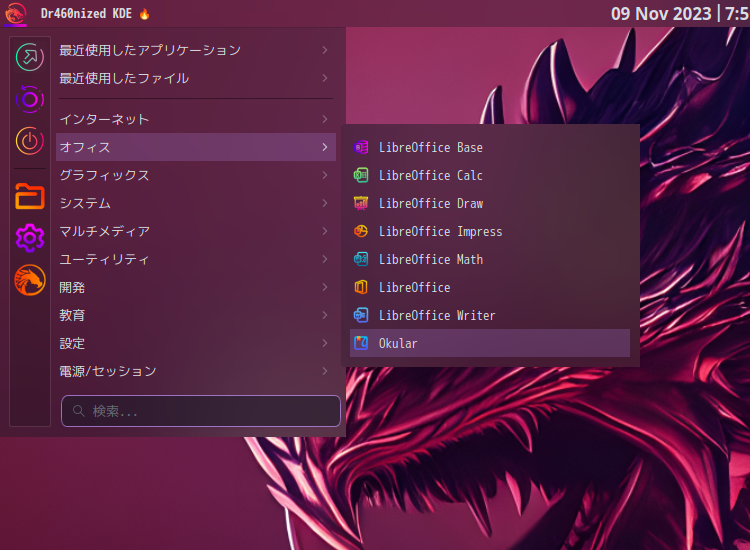Viewport: 750px width, 550px height.
Task: Expand ユーティリティ submenu arrow
Action: click(x=325, y=259)
